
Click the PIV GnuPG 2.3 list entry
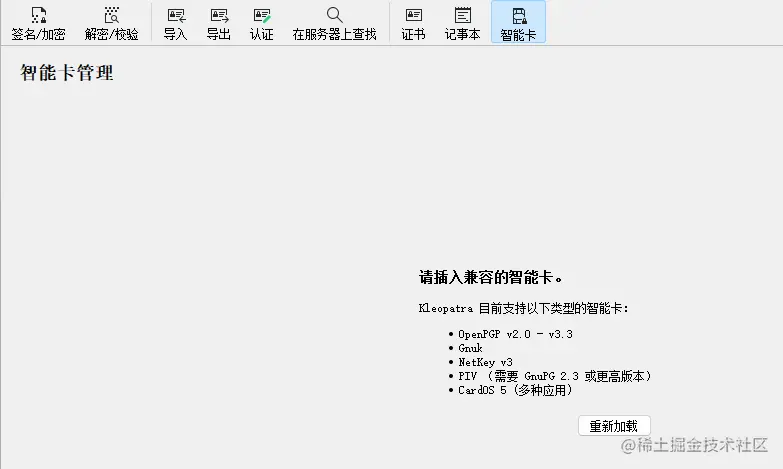[x=555, y=376]
